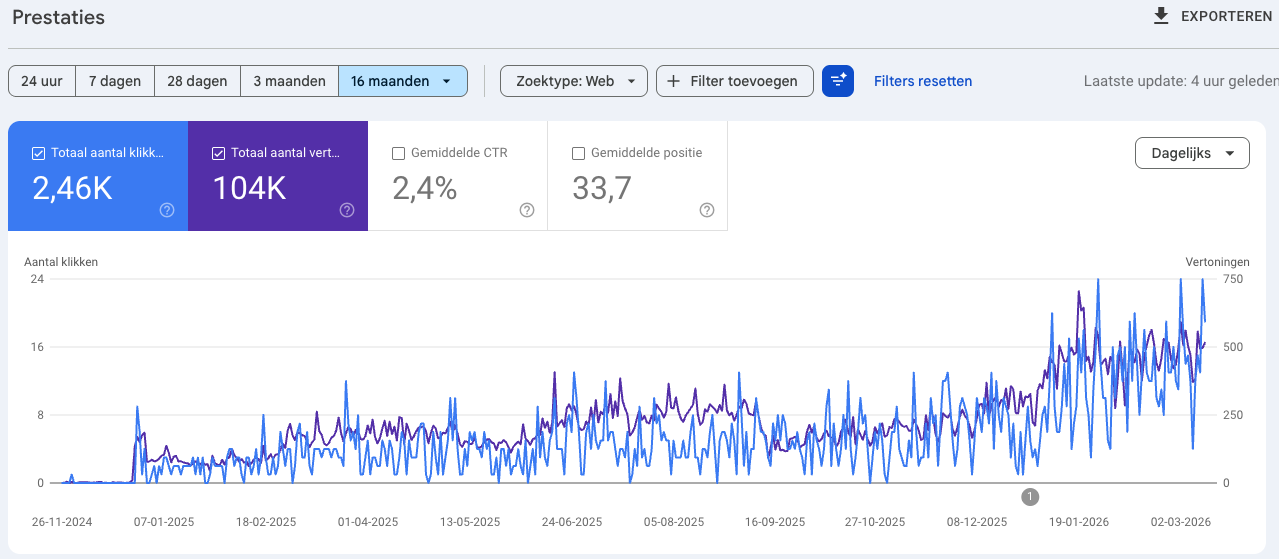The image size is (1279, 559).
Task: Open help icon on clicks card
Action: 167,210
